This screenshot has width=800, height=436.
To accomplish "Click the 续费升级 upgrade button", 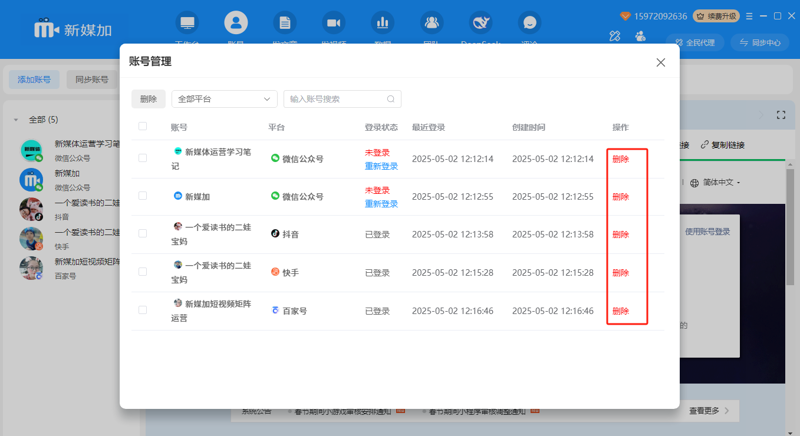I will (716, 16).
